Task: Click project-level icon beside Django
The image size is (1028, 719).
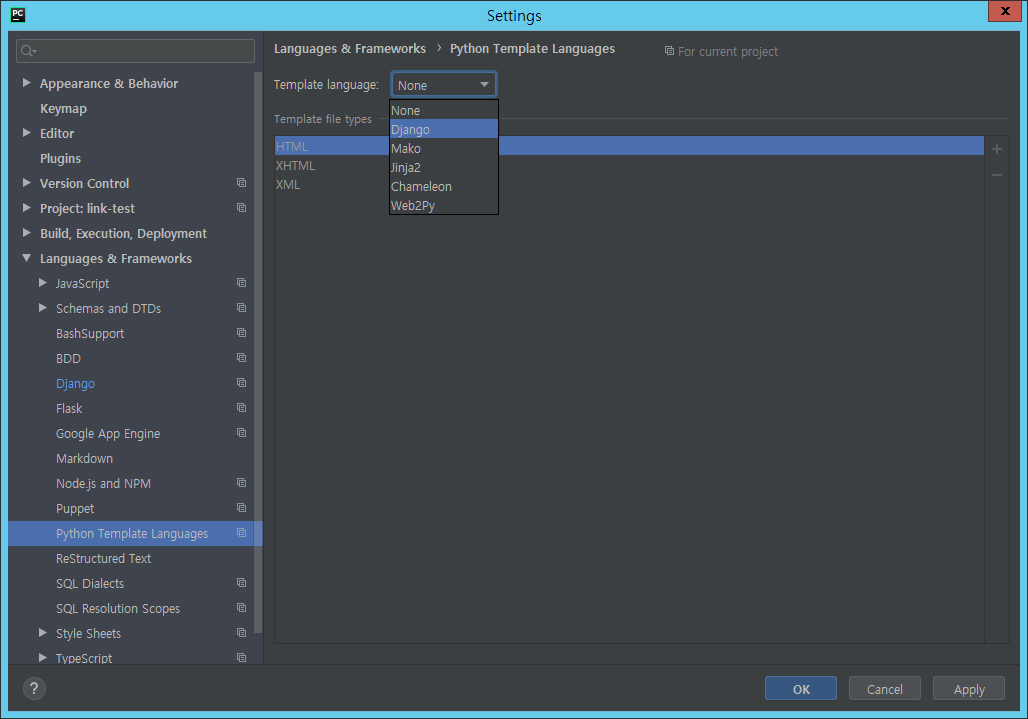Action: pos(241,383)
